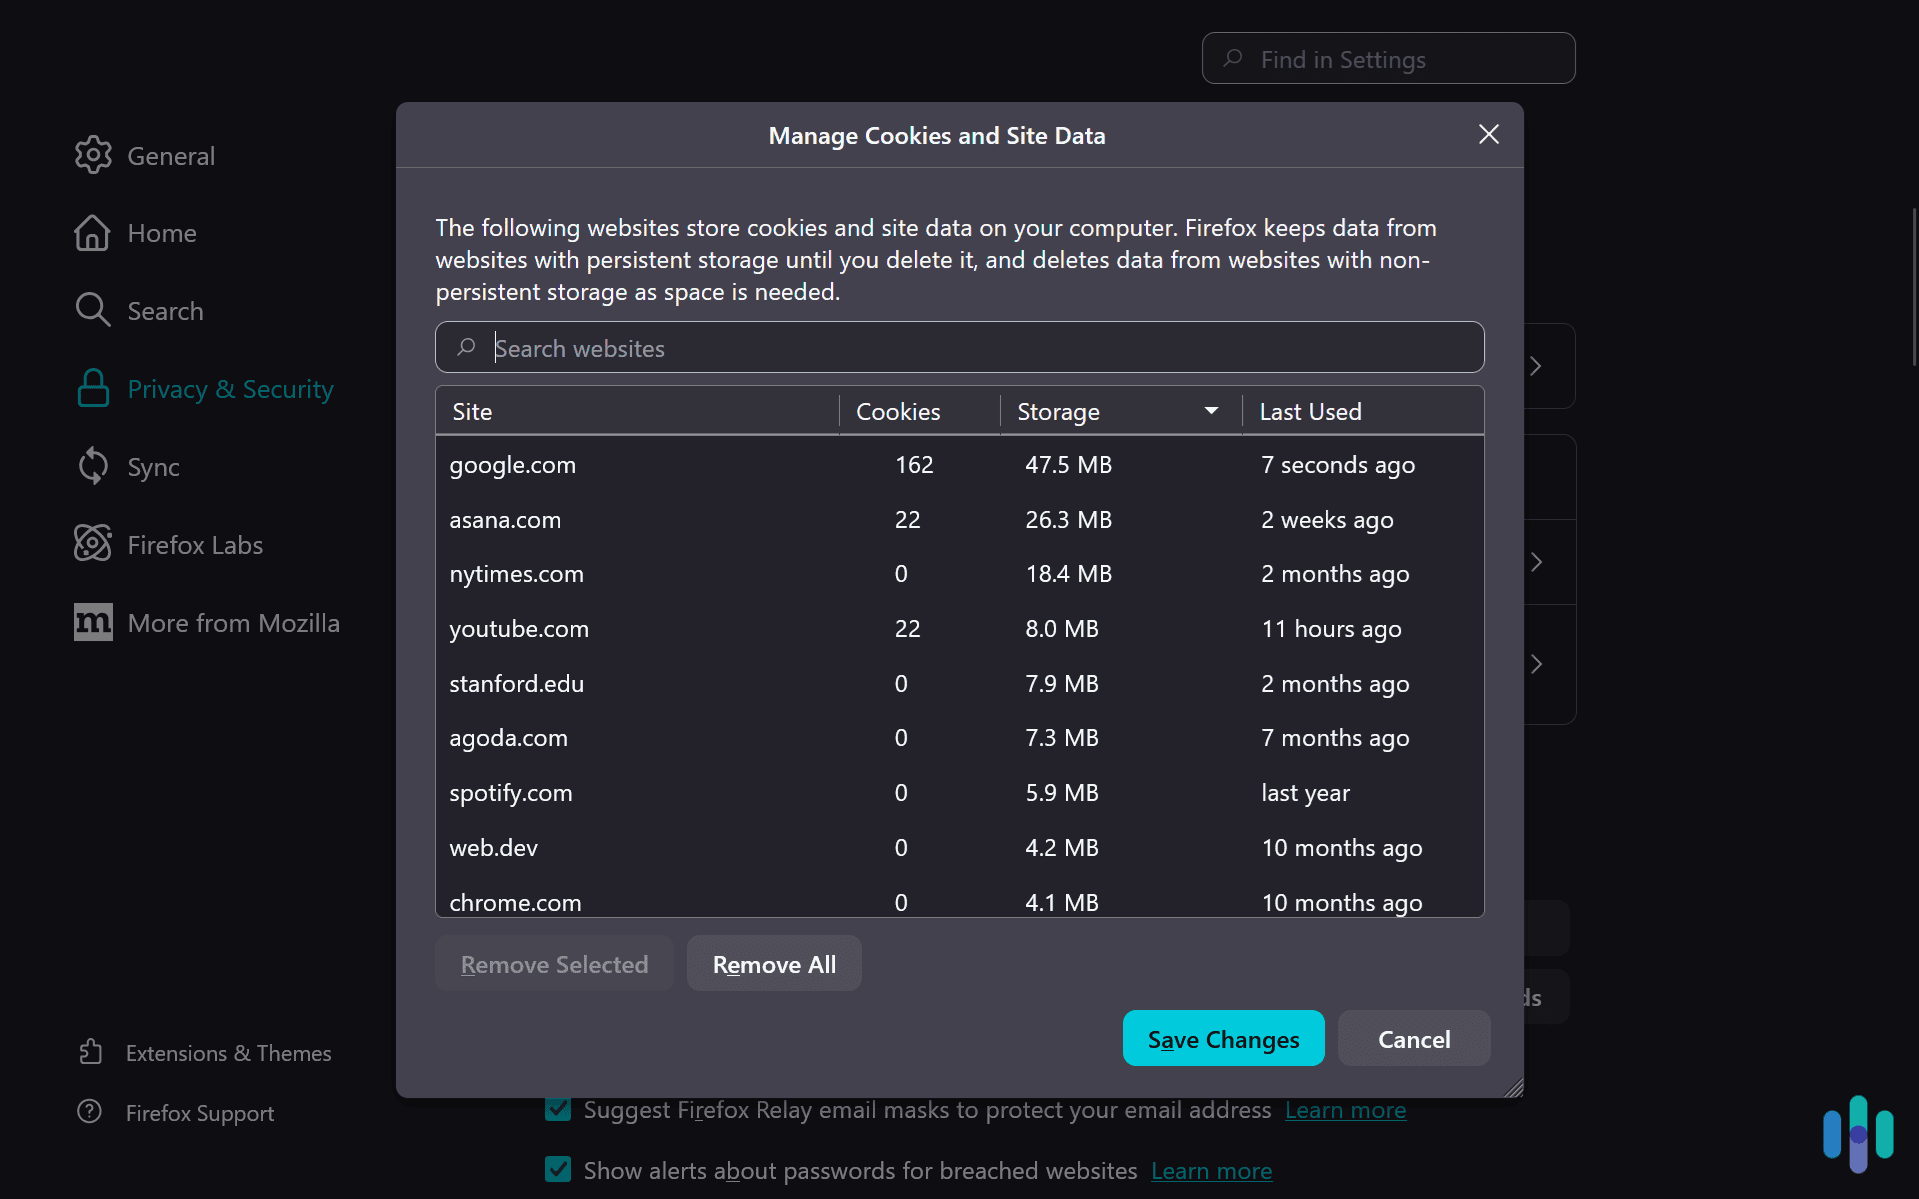
Task: Click in the Find in Settings box
Action: click(1388, 58)
